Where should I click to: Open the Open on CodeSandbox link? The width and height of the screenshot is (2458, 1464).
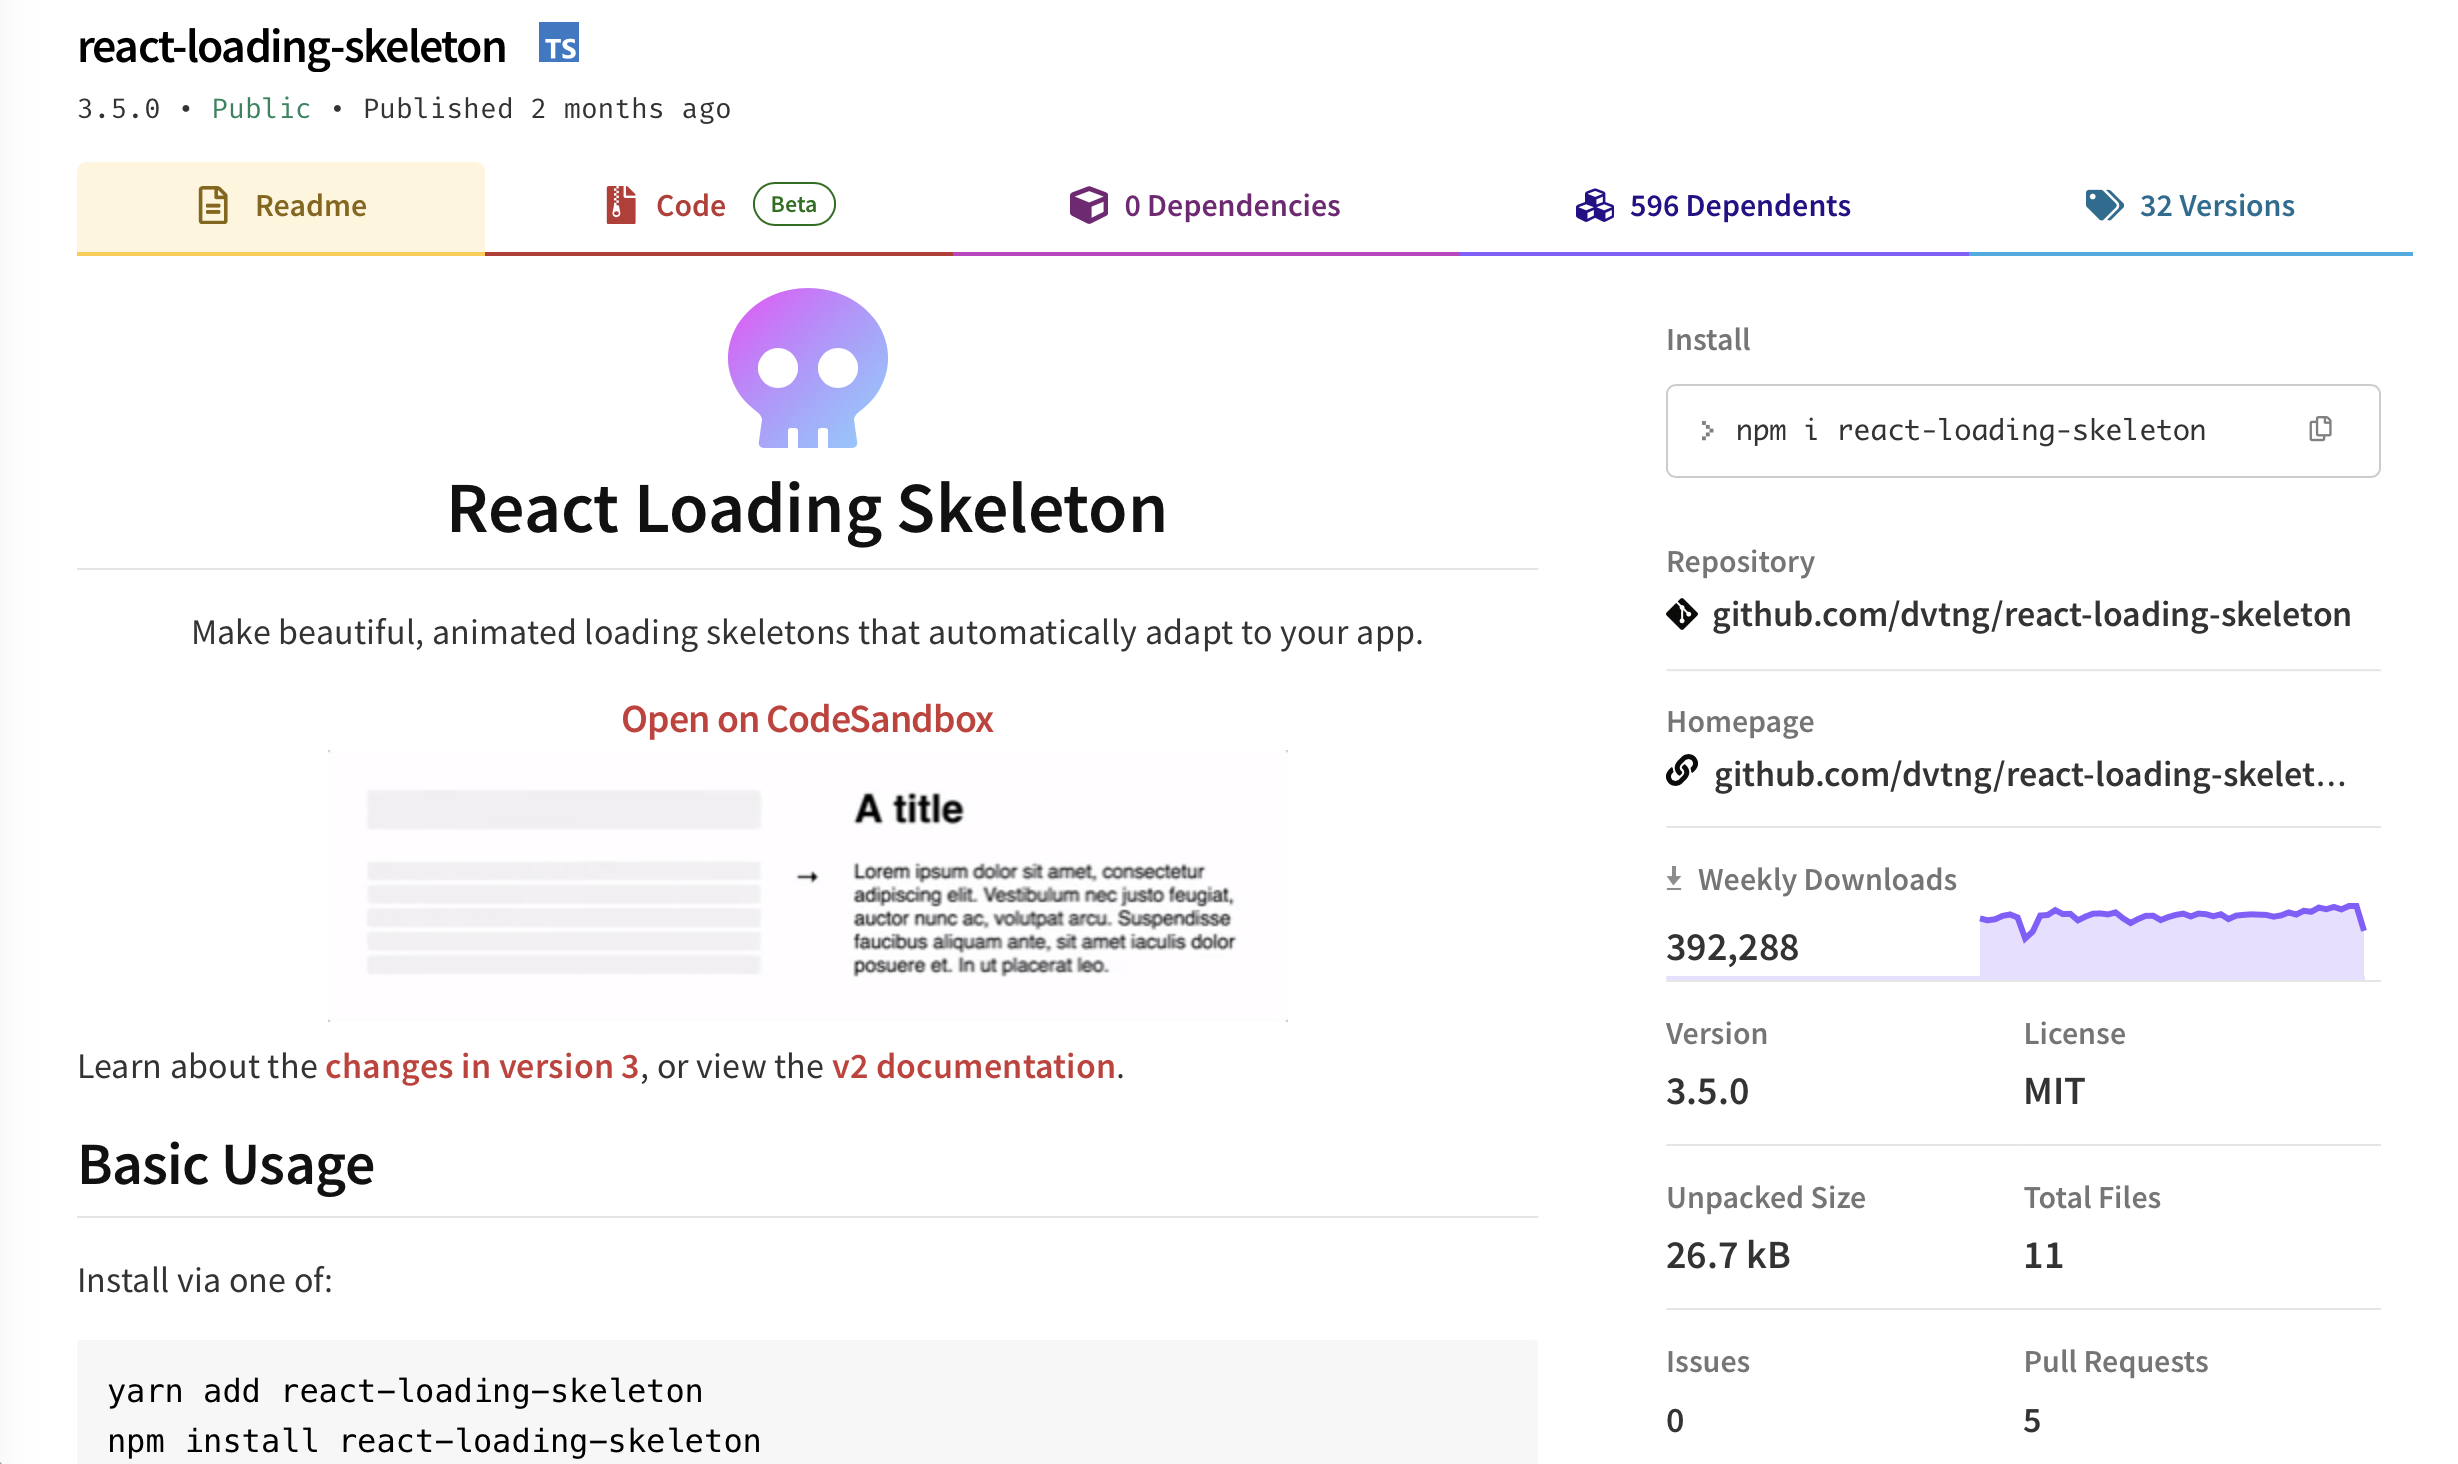[x=807, y=719]
